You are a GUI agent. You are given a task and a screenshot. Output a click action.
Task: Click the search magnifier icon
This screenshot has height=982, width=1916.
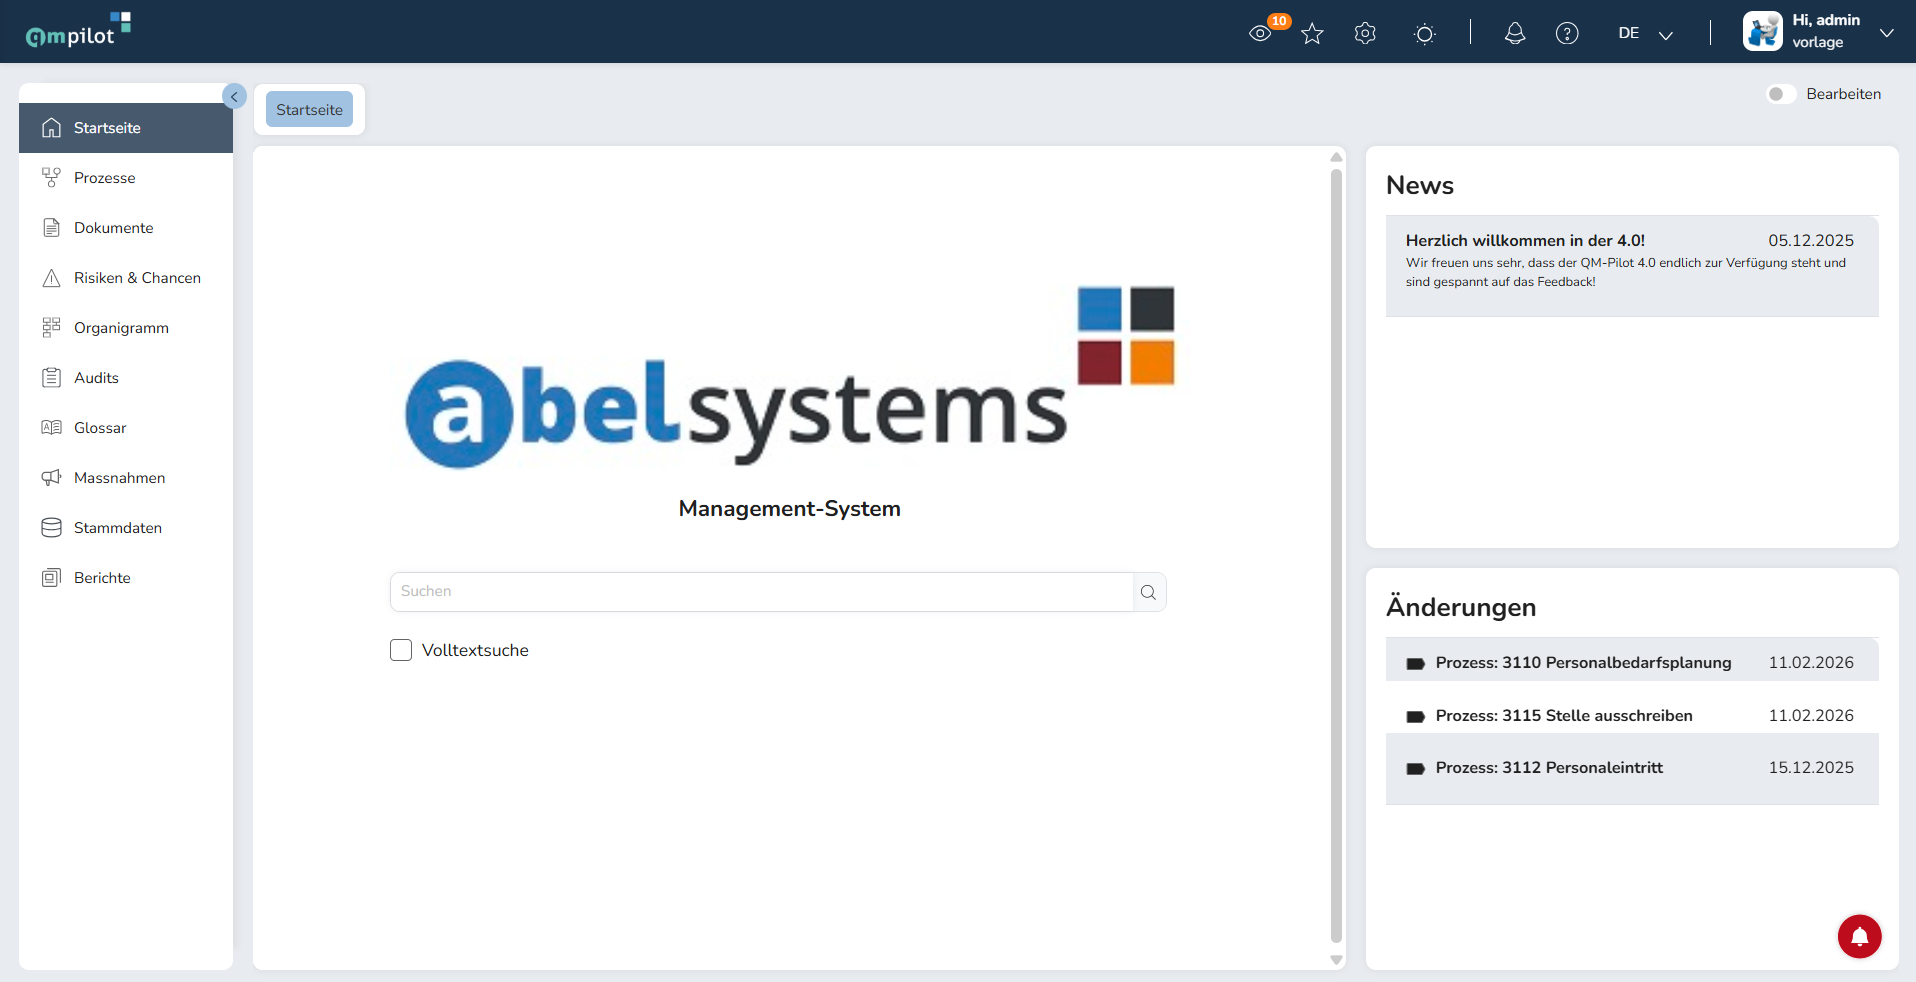click(1149, 592)
